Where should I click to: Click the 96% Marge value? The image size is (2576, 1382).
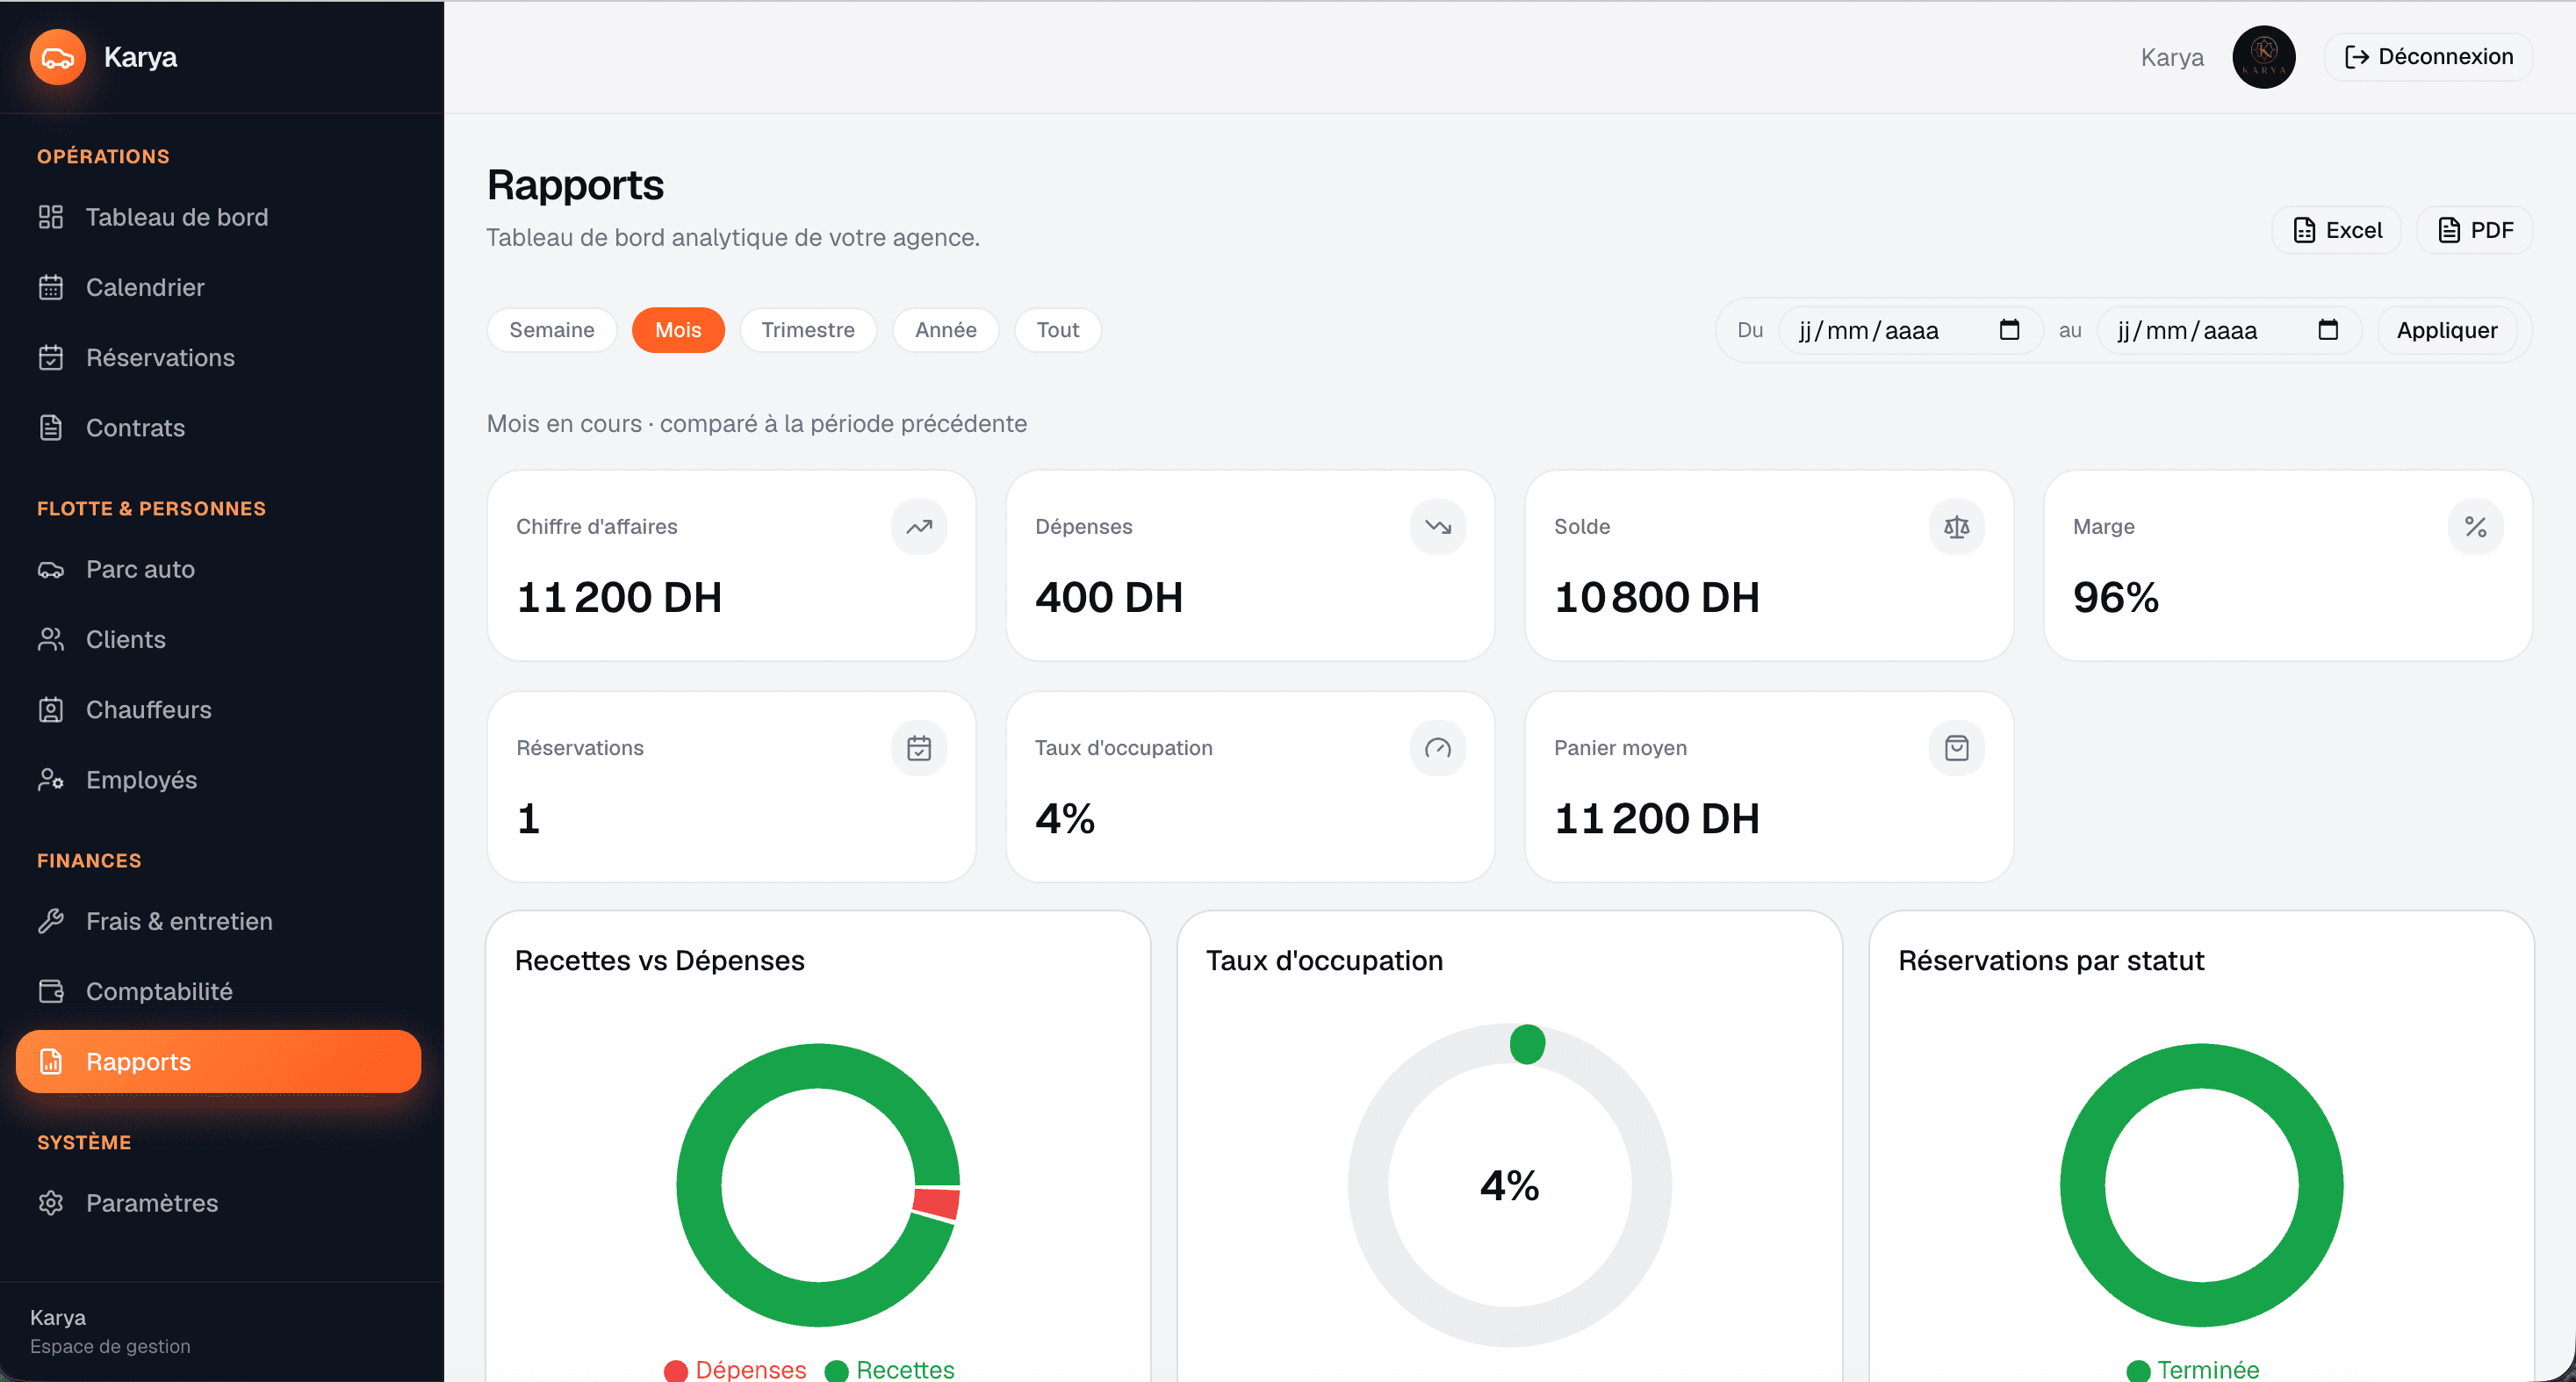point(2116,597)
